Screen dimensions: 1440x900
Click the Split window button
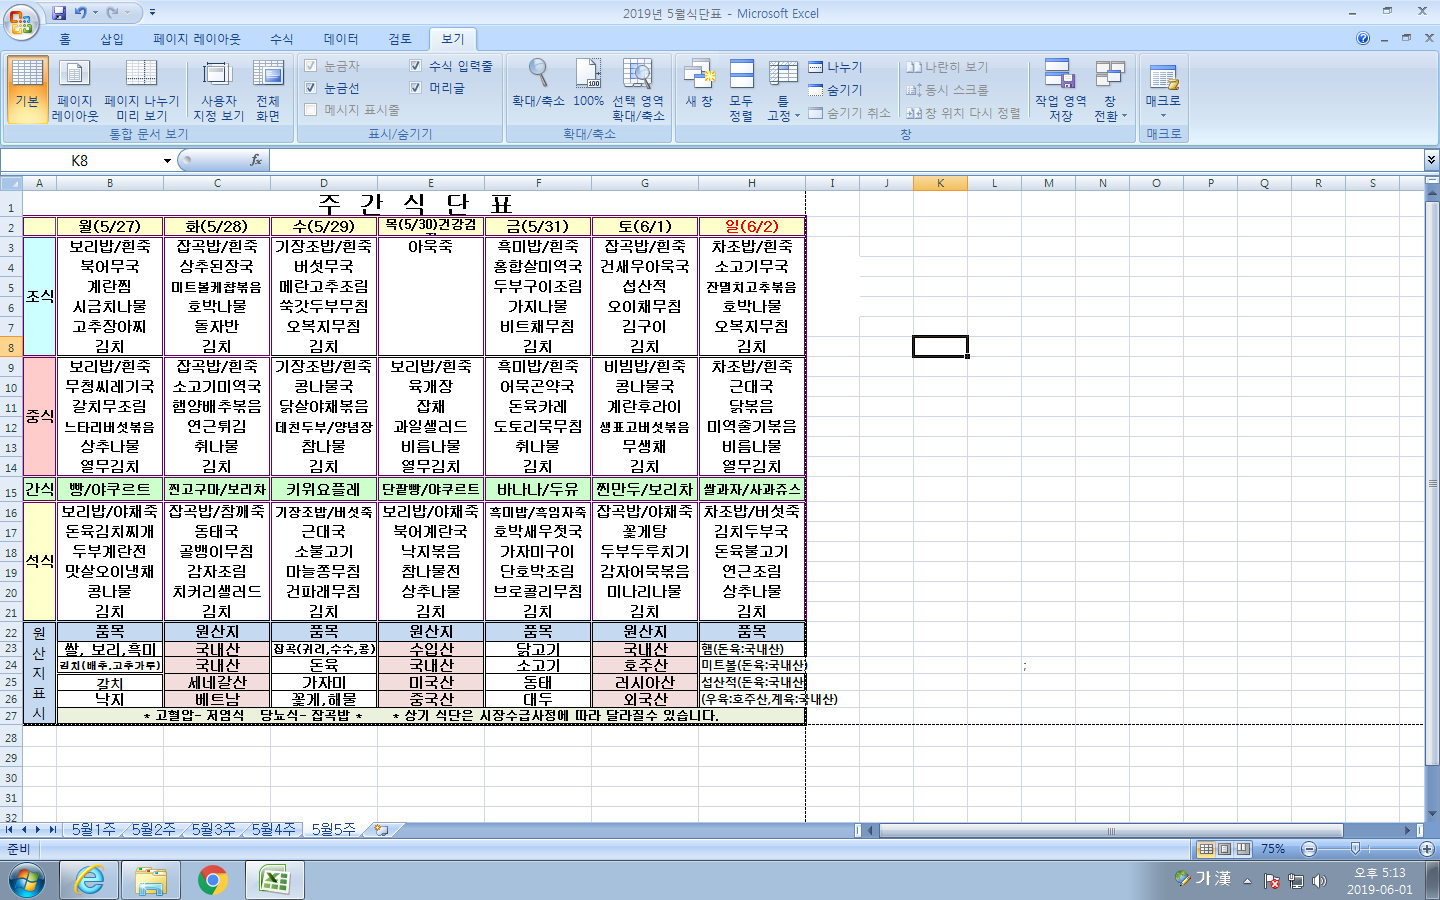point(836,67)
